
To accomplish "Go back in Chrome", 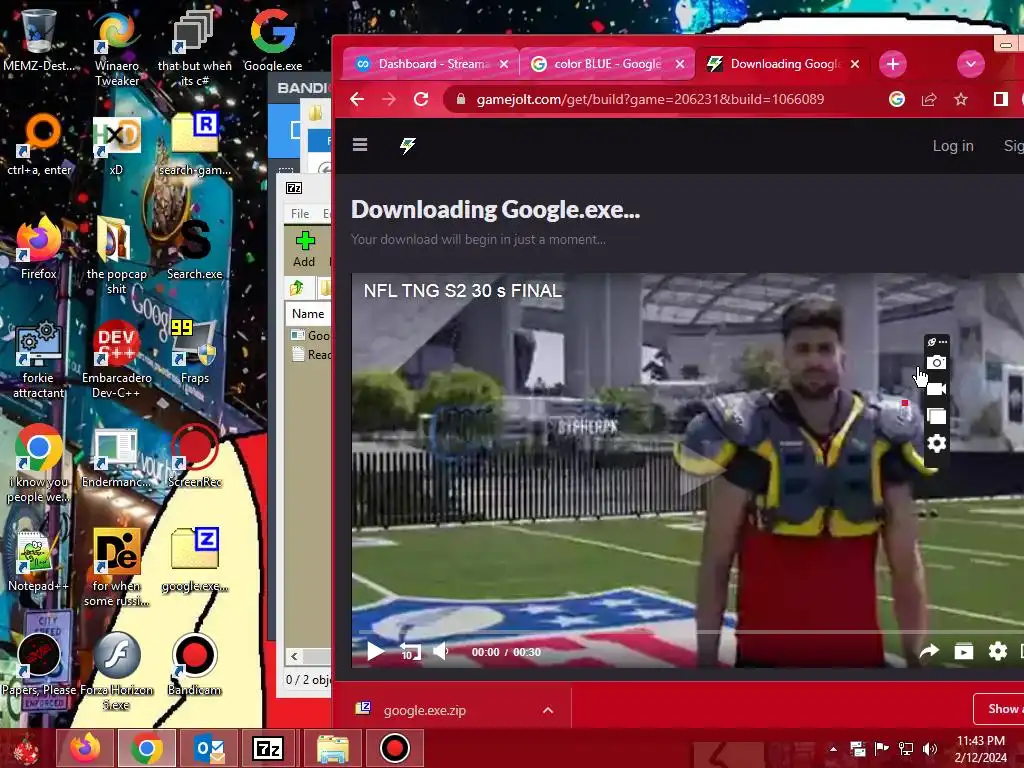I will 357,99.
